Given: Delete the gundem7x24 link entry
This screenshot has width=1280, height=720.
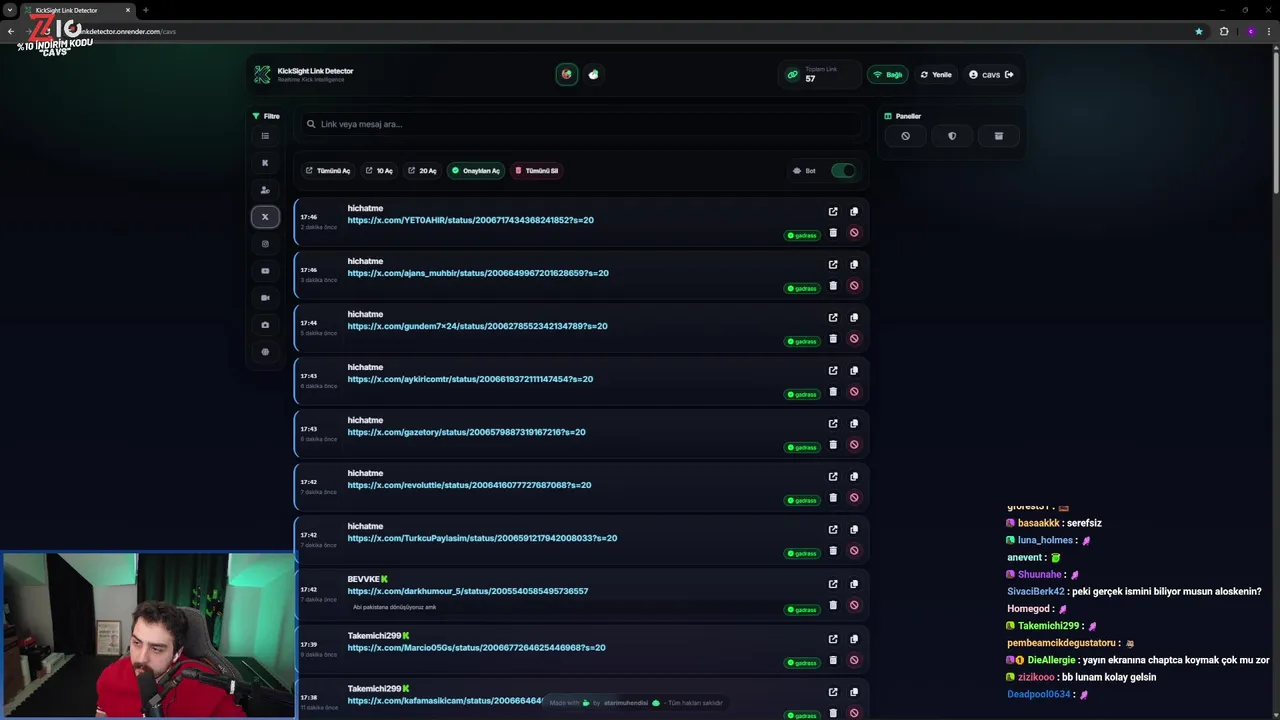Looking at the screenshot, I should [x=833, y=339].
